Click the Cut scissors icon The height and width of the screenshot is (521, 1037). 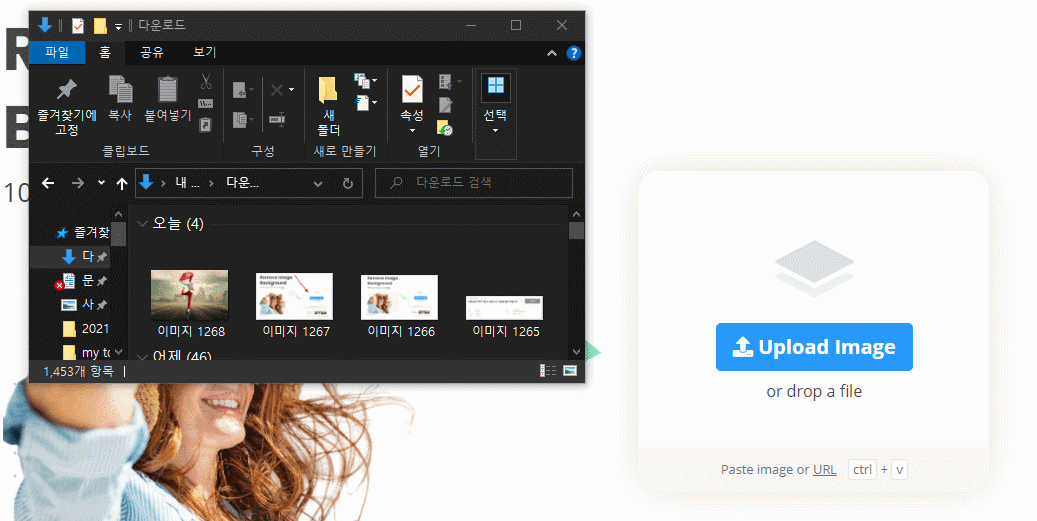(x=206, y=81)
